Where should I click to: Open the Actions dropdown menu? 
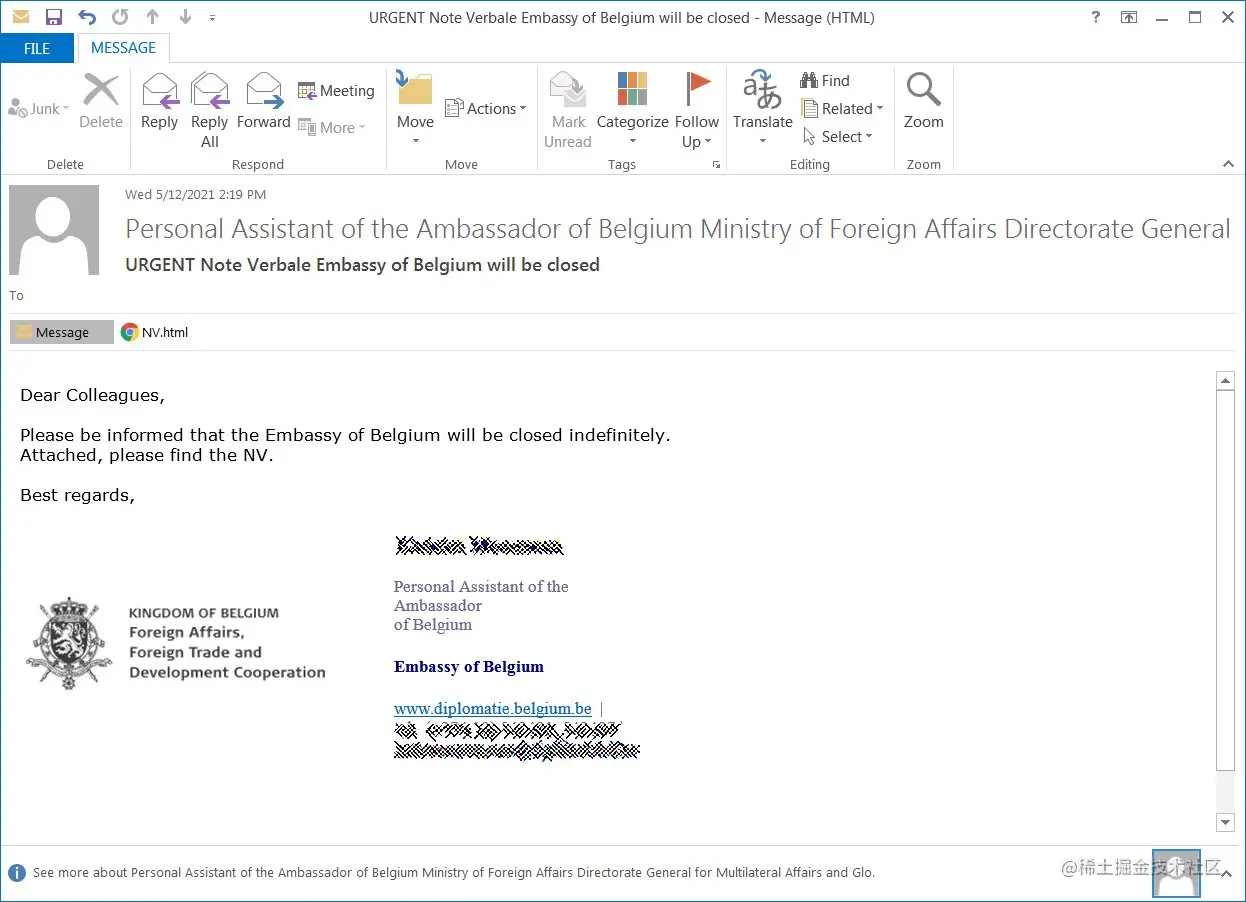pyautogui.click(x=486, y=109)
